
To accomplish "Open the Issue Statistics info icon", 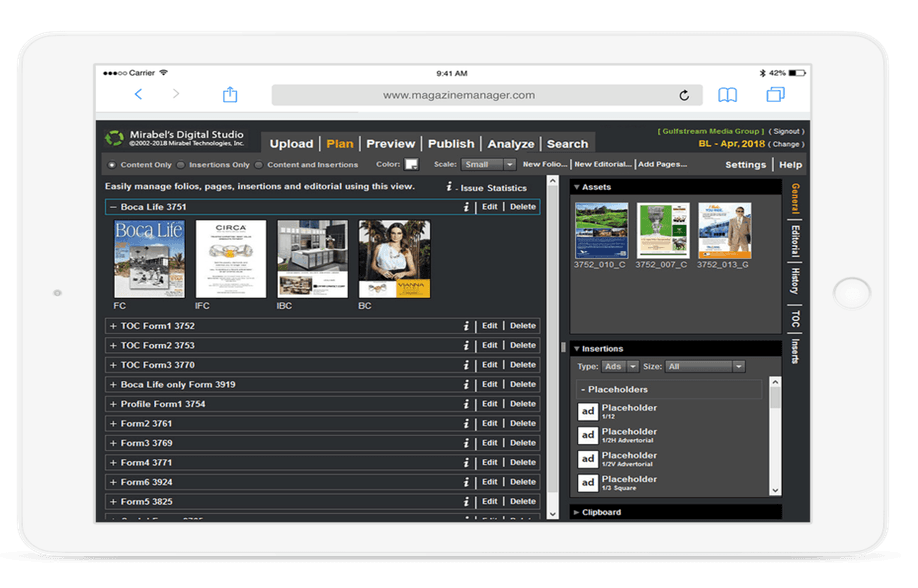I will 447,186.
